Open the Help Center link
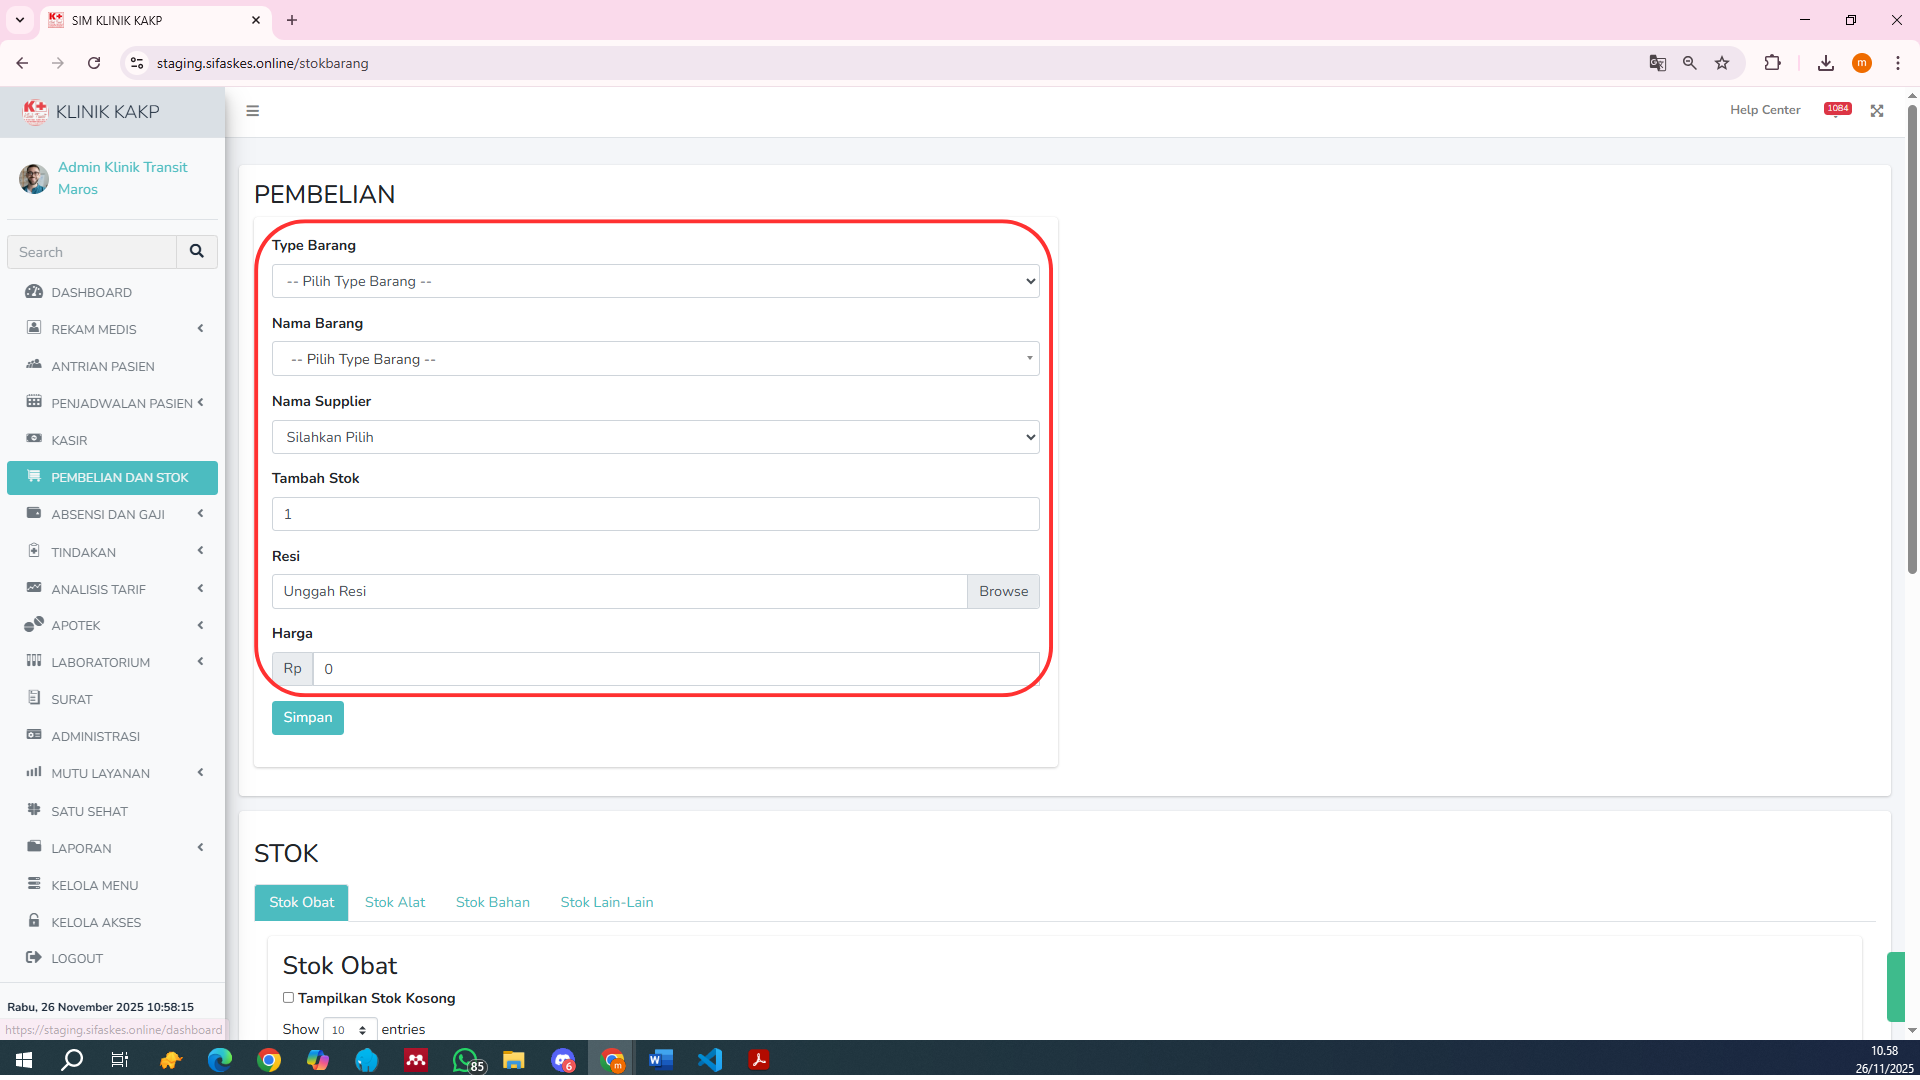 pyautogui.click(x=1765, y=110)
